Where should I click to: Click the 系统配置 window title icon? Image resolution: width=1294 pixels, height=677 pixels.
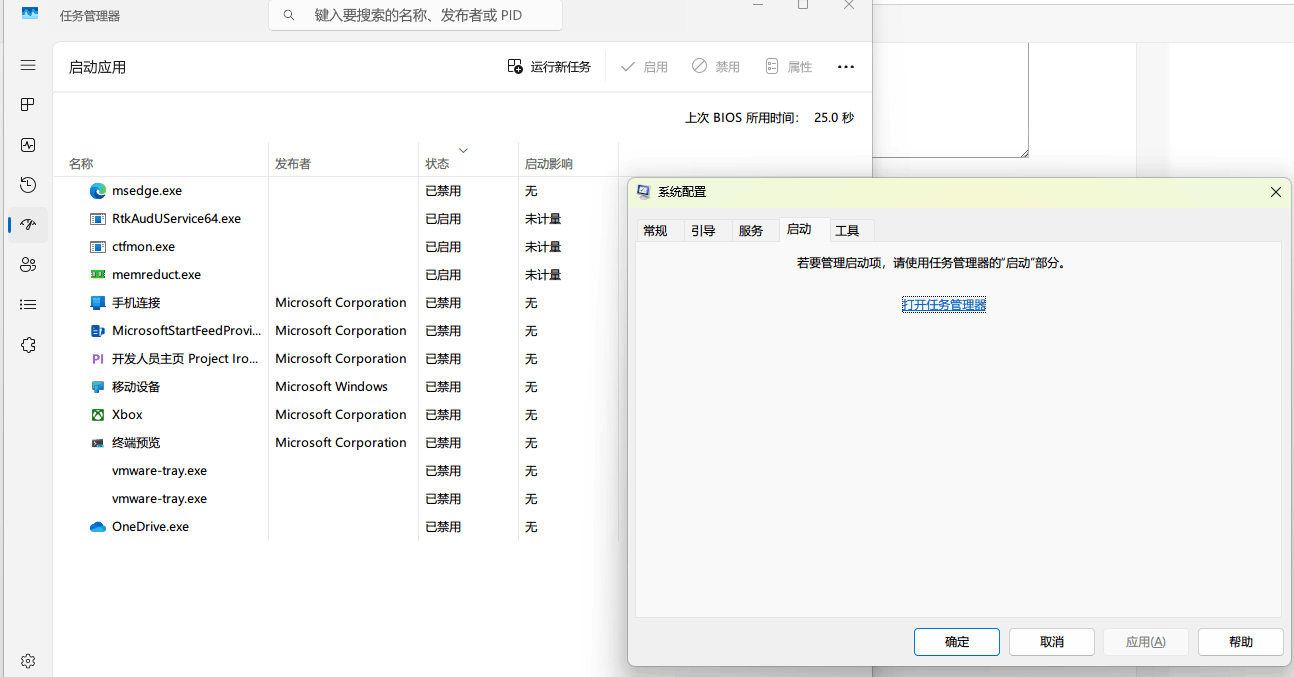(x=644, y=192)
